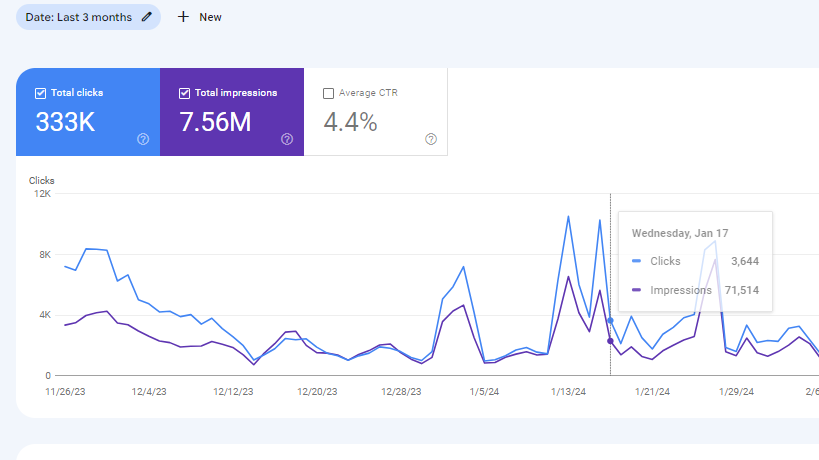This screenshot has width=819, height=460.
Task: Open the help icon on Total impressions card
Action: pyautogui.click(x=287, y=139)
